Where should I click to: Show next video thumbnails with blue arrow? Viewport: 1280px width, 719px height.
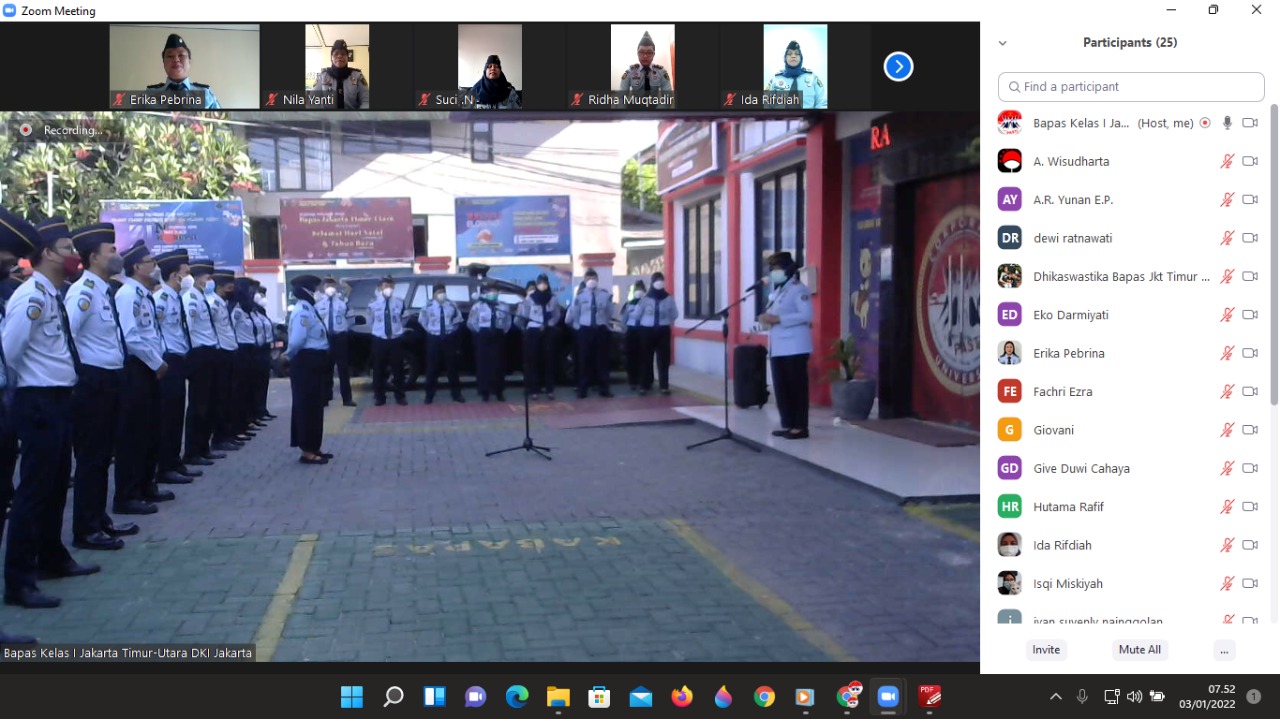coord(898,67)
